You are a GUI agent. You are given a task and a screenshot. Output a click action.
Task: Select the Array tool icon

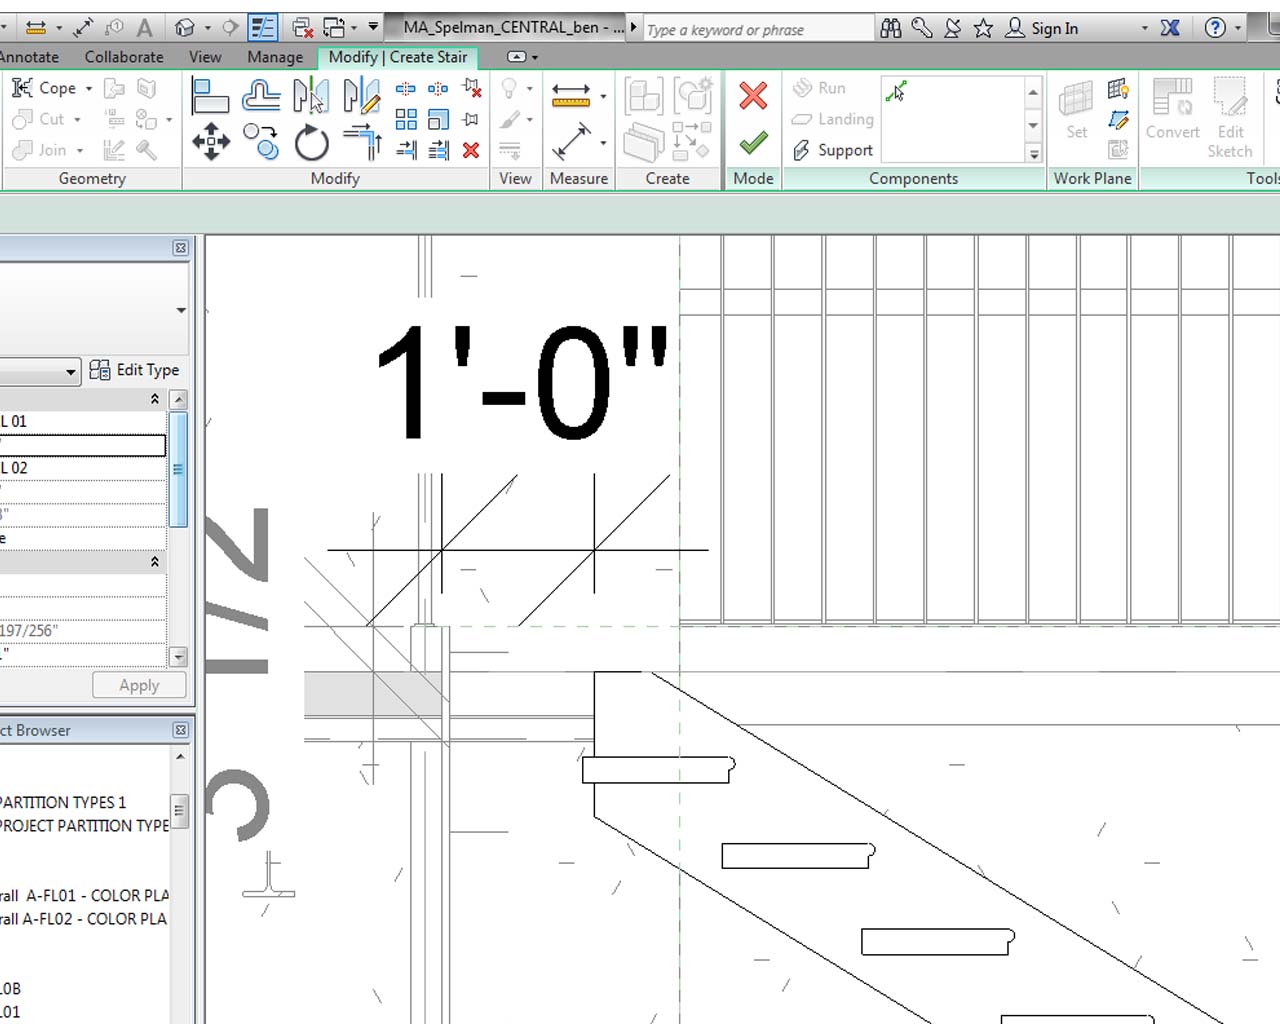pos(406,120)
